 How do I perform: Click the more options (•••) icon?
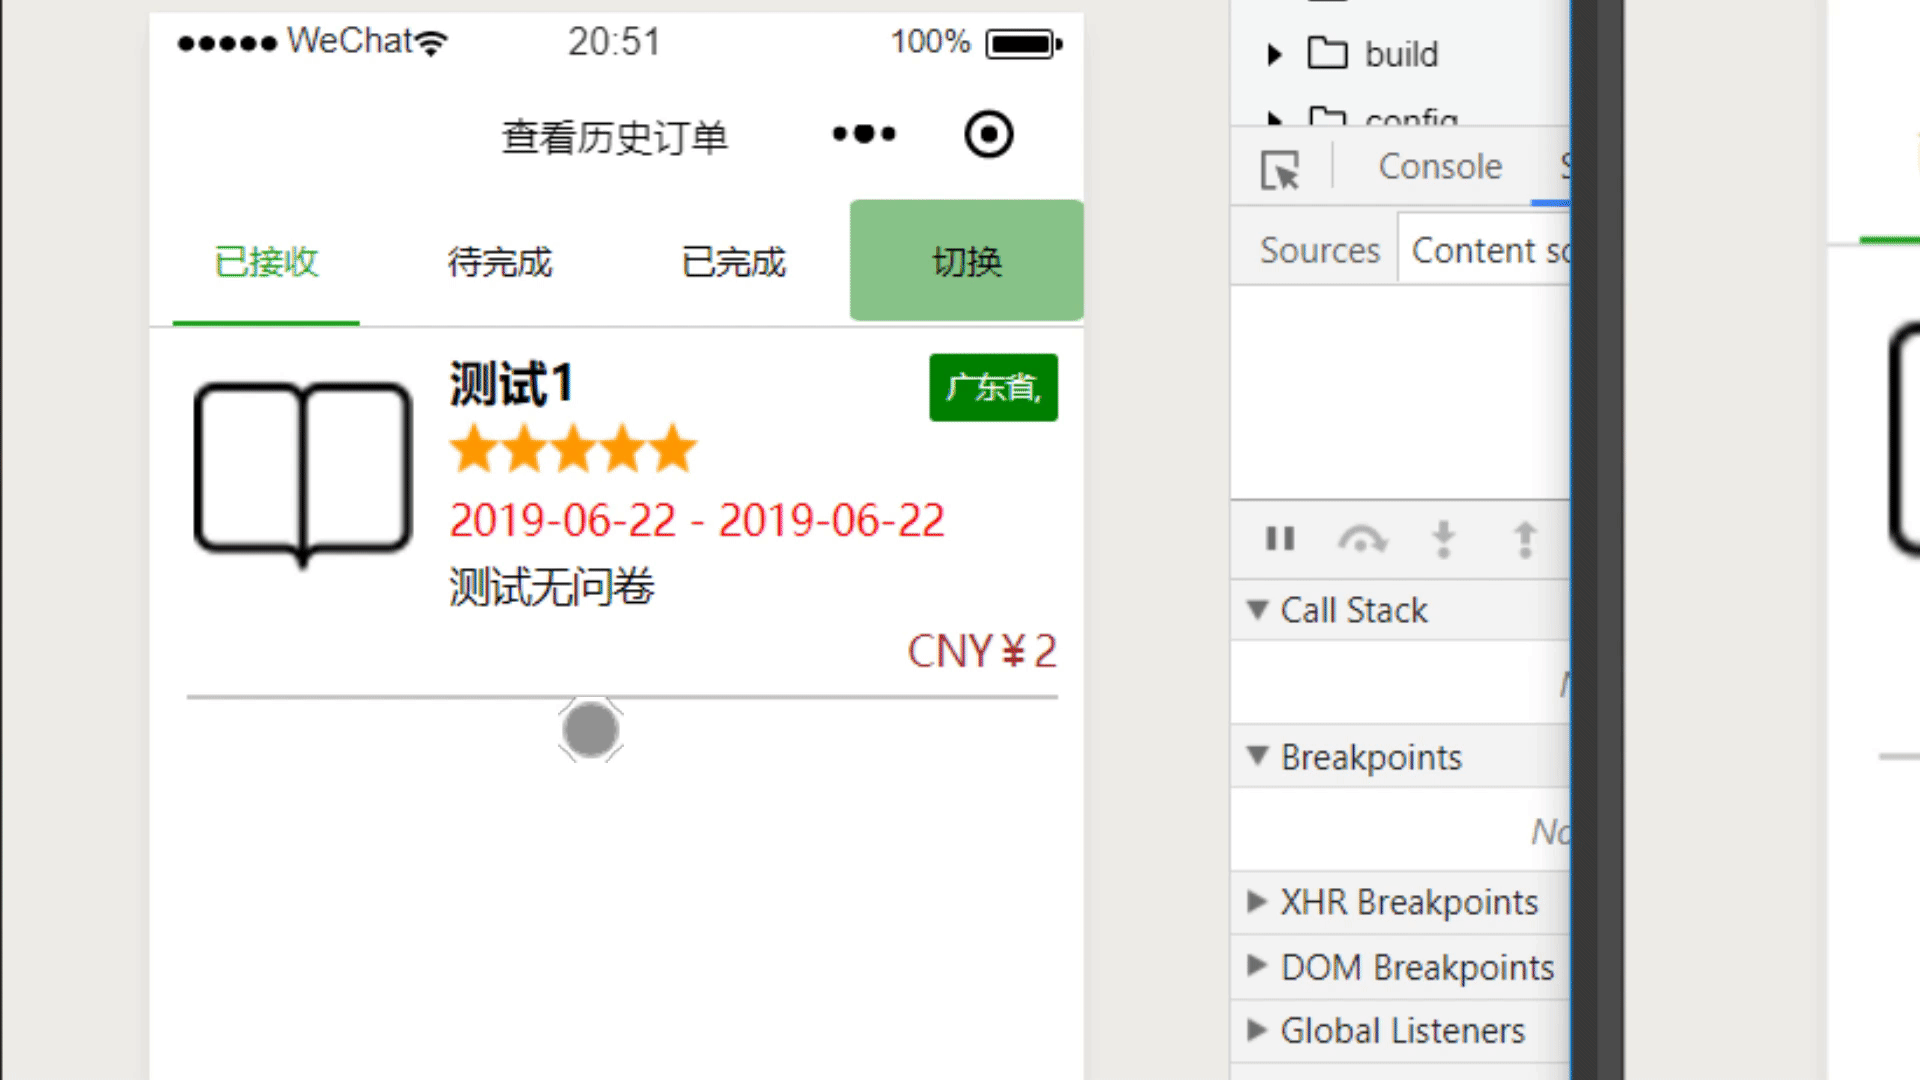pos(864,135)
